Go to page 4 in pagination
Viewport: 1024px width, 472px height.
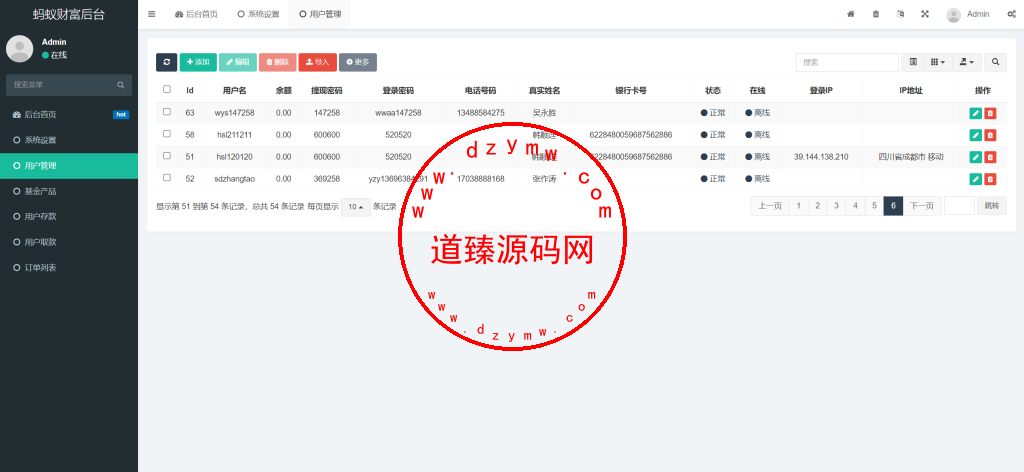point(855,206)
